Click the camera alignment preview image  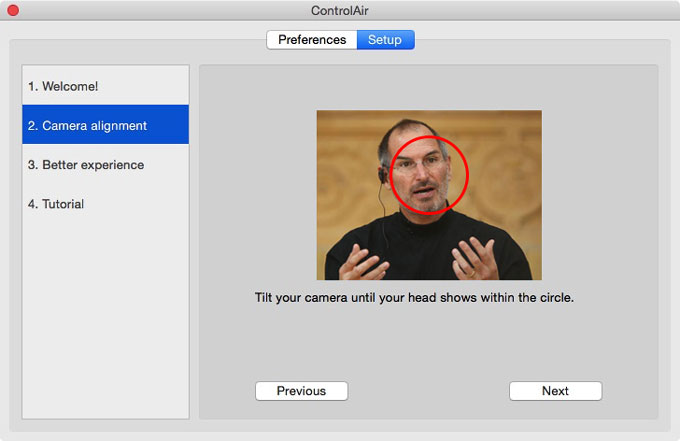pos(429,195)
